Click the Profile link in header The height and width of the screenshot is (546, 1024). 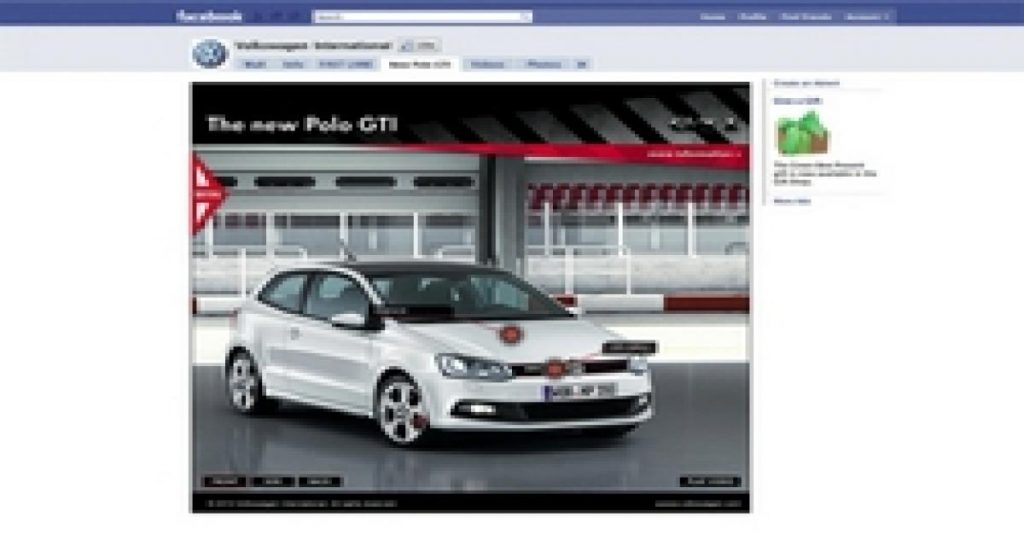752,17
